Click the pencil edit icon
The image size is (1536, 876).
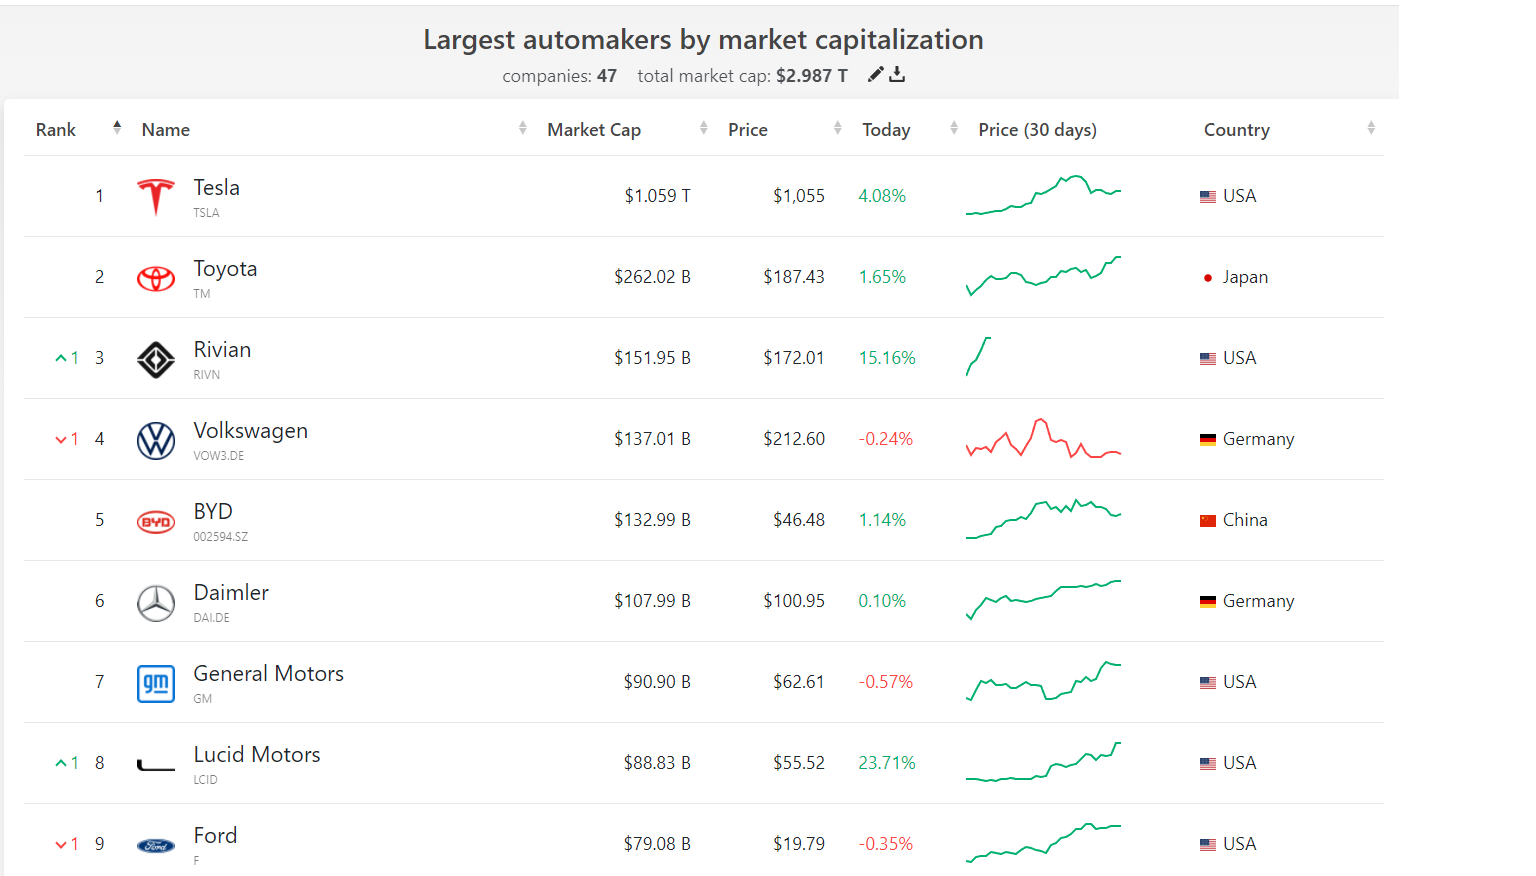876,74
